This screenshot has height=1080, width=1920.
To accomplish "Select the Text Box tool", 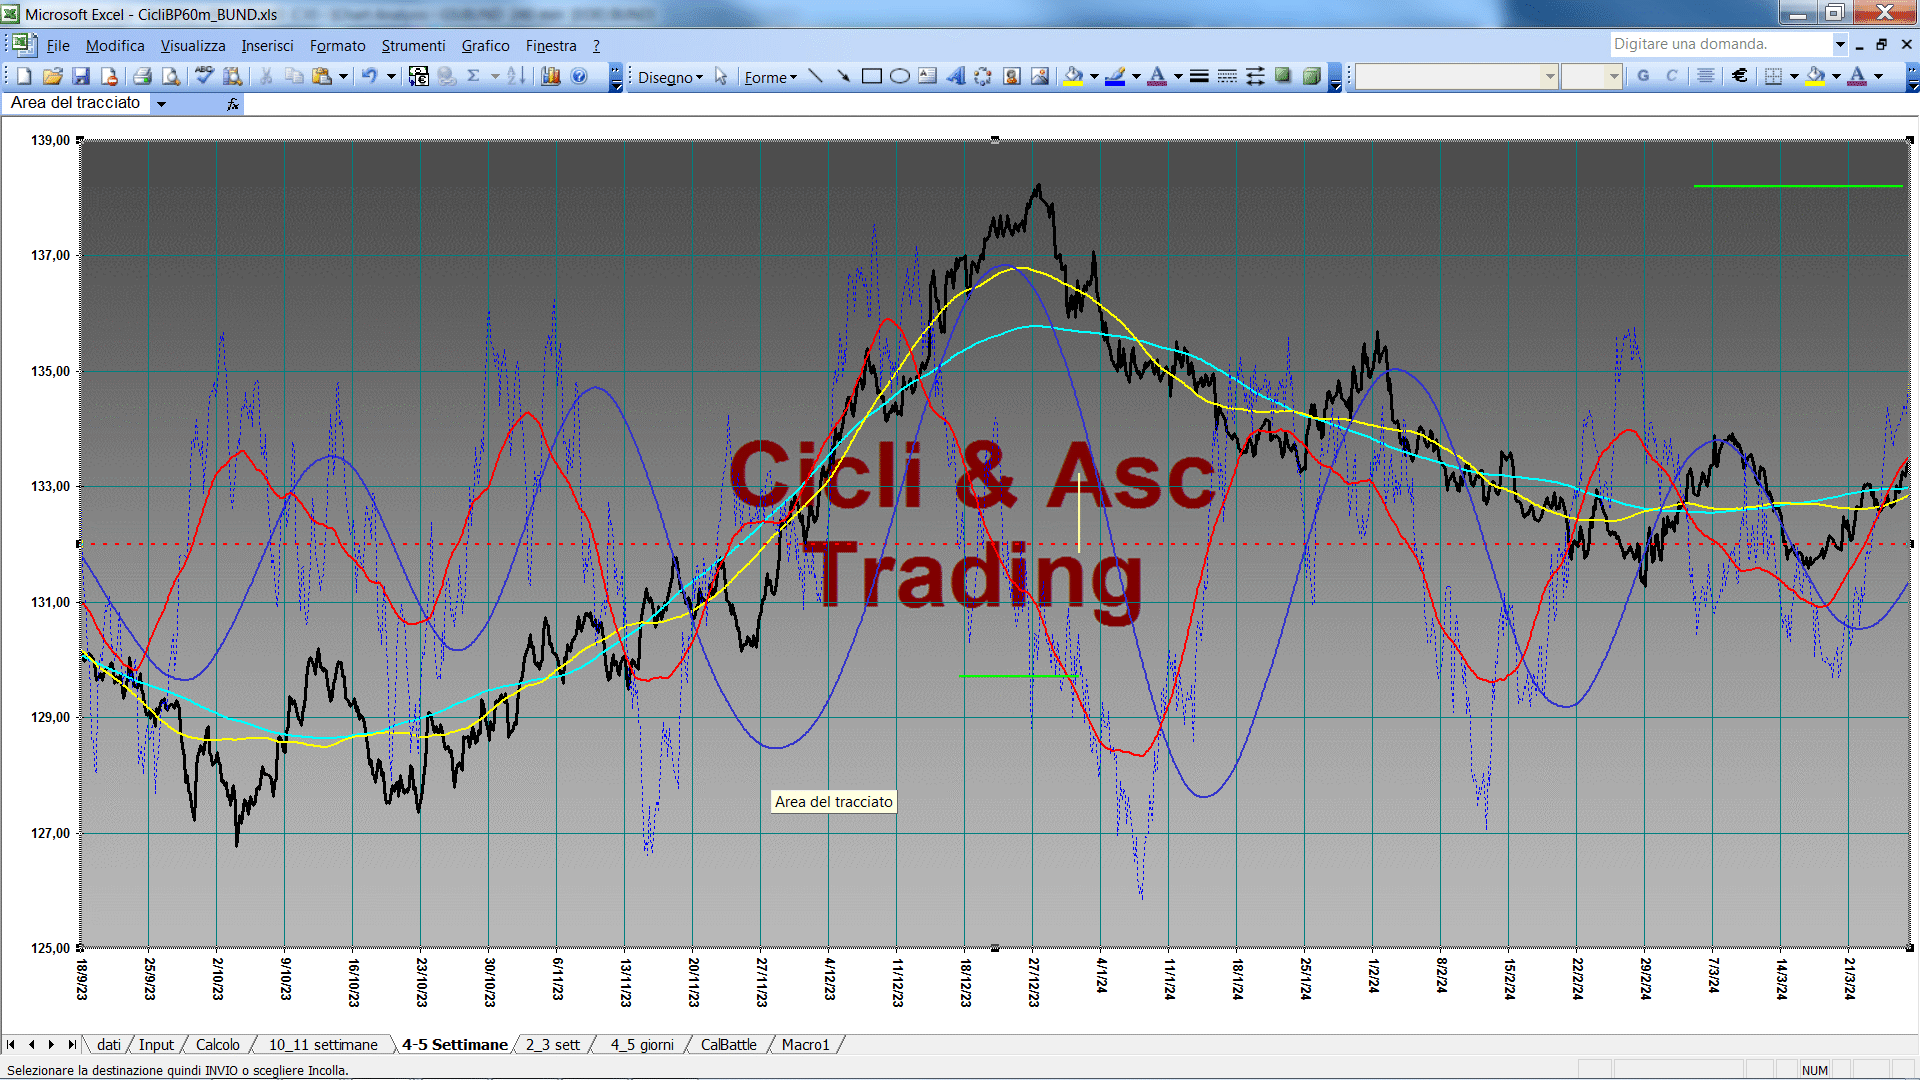I will click(928, 77).
